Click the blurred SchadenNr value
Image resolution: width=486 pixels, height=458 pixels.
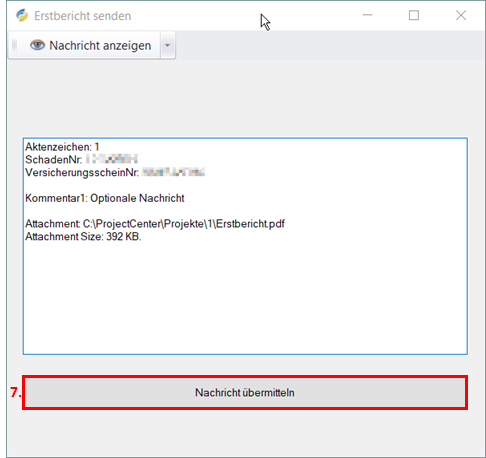coord(112,159)
